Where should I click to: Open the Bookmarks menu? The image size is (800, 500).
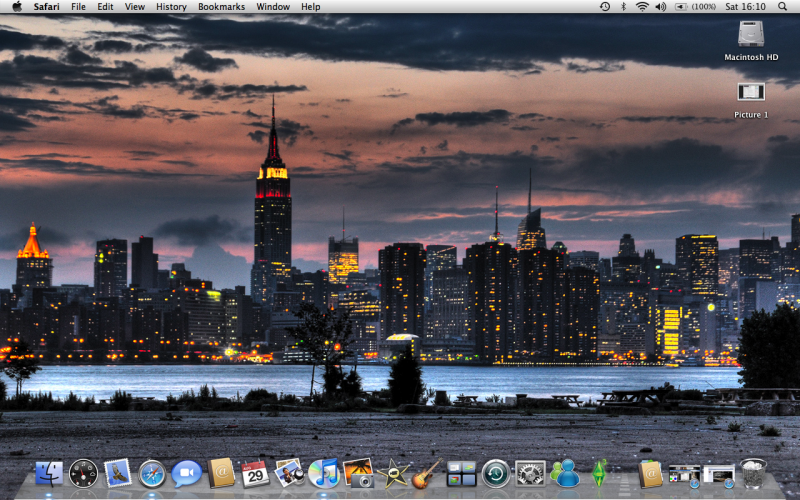(x=221, y=7)
